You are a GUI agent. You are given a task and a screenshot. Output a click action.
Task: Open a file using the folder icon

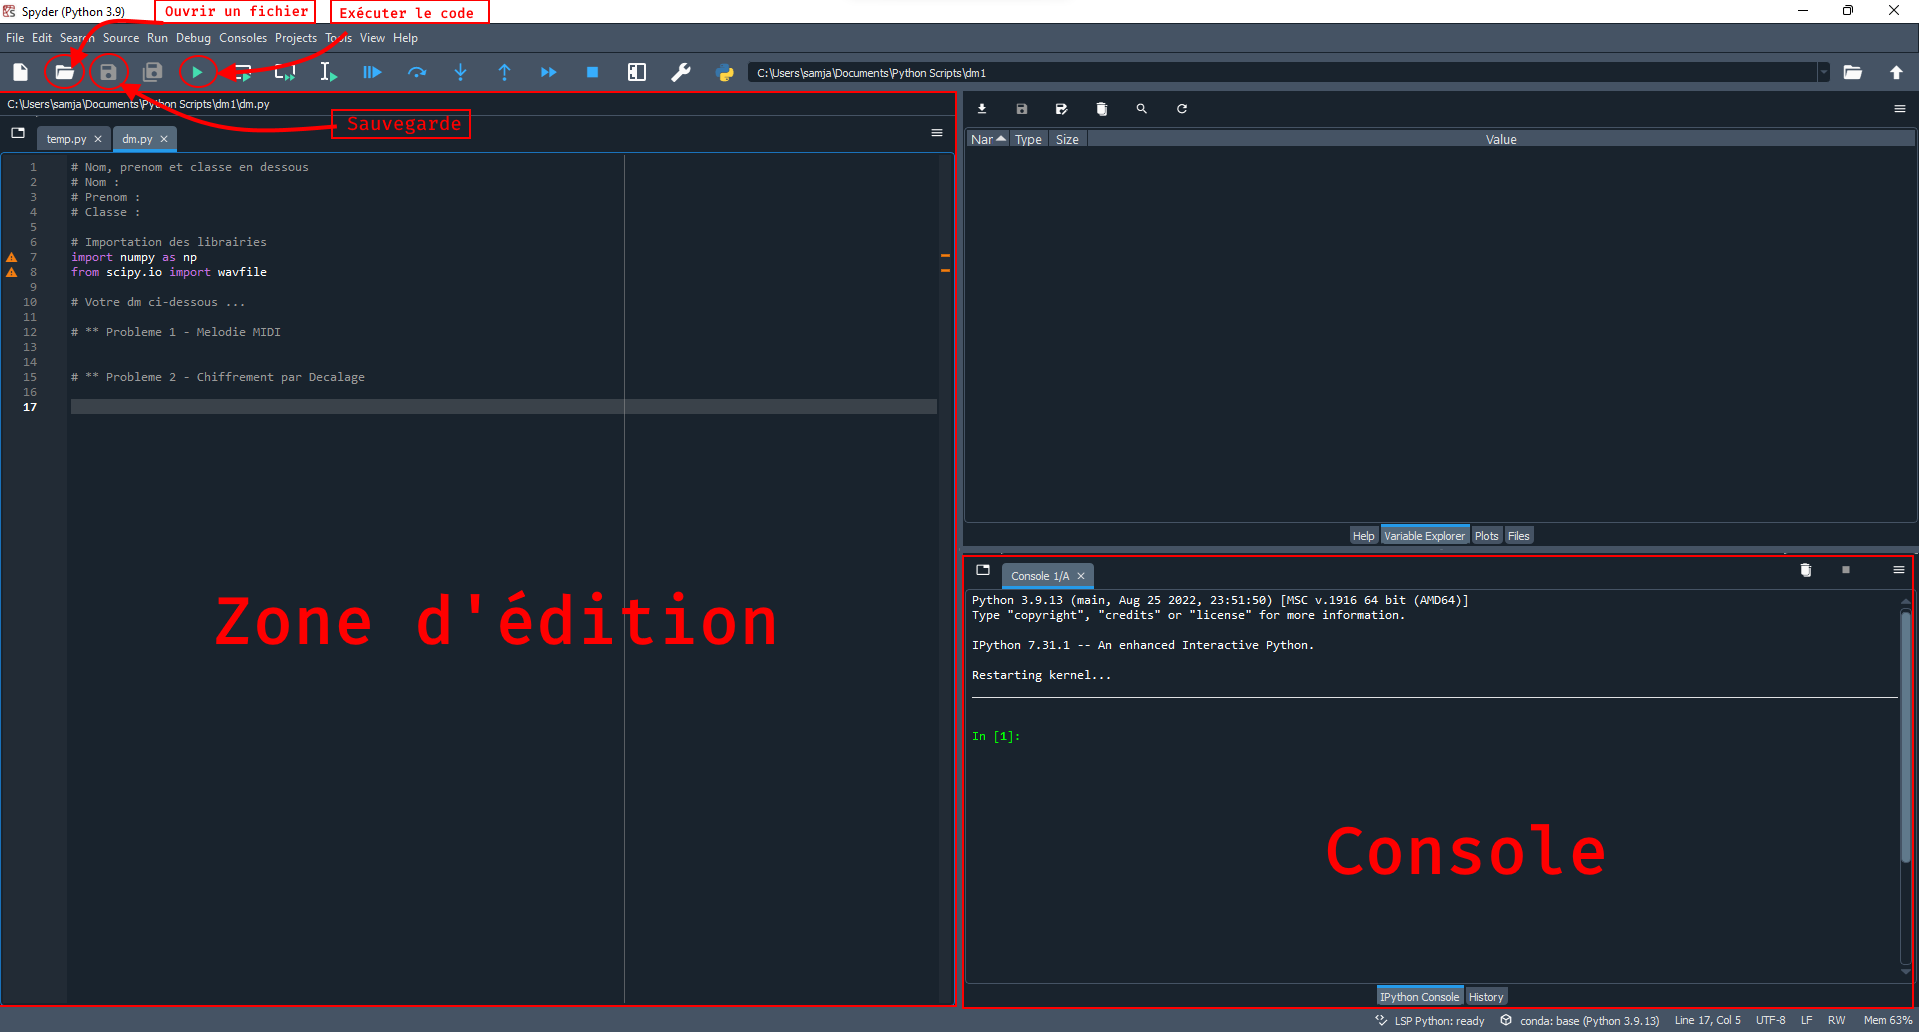64,72
